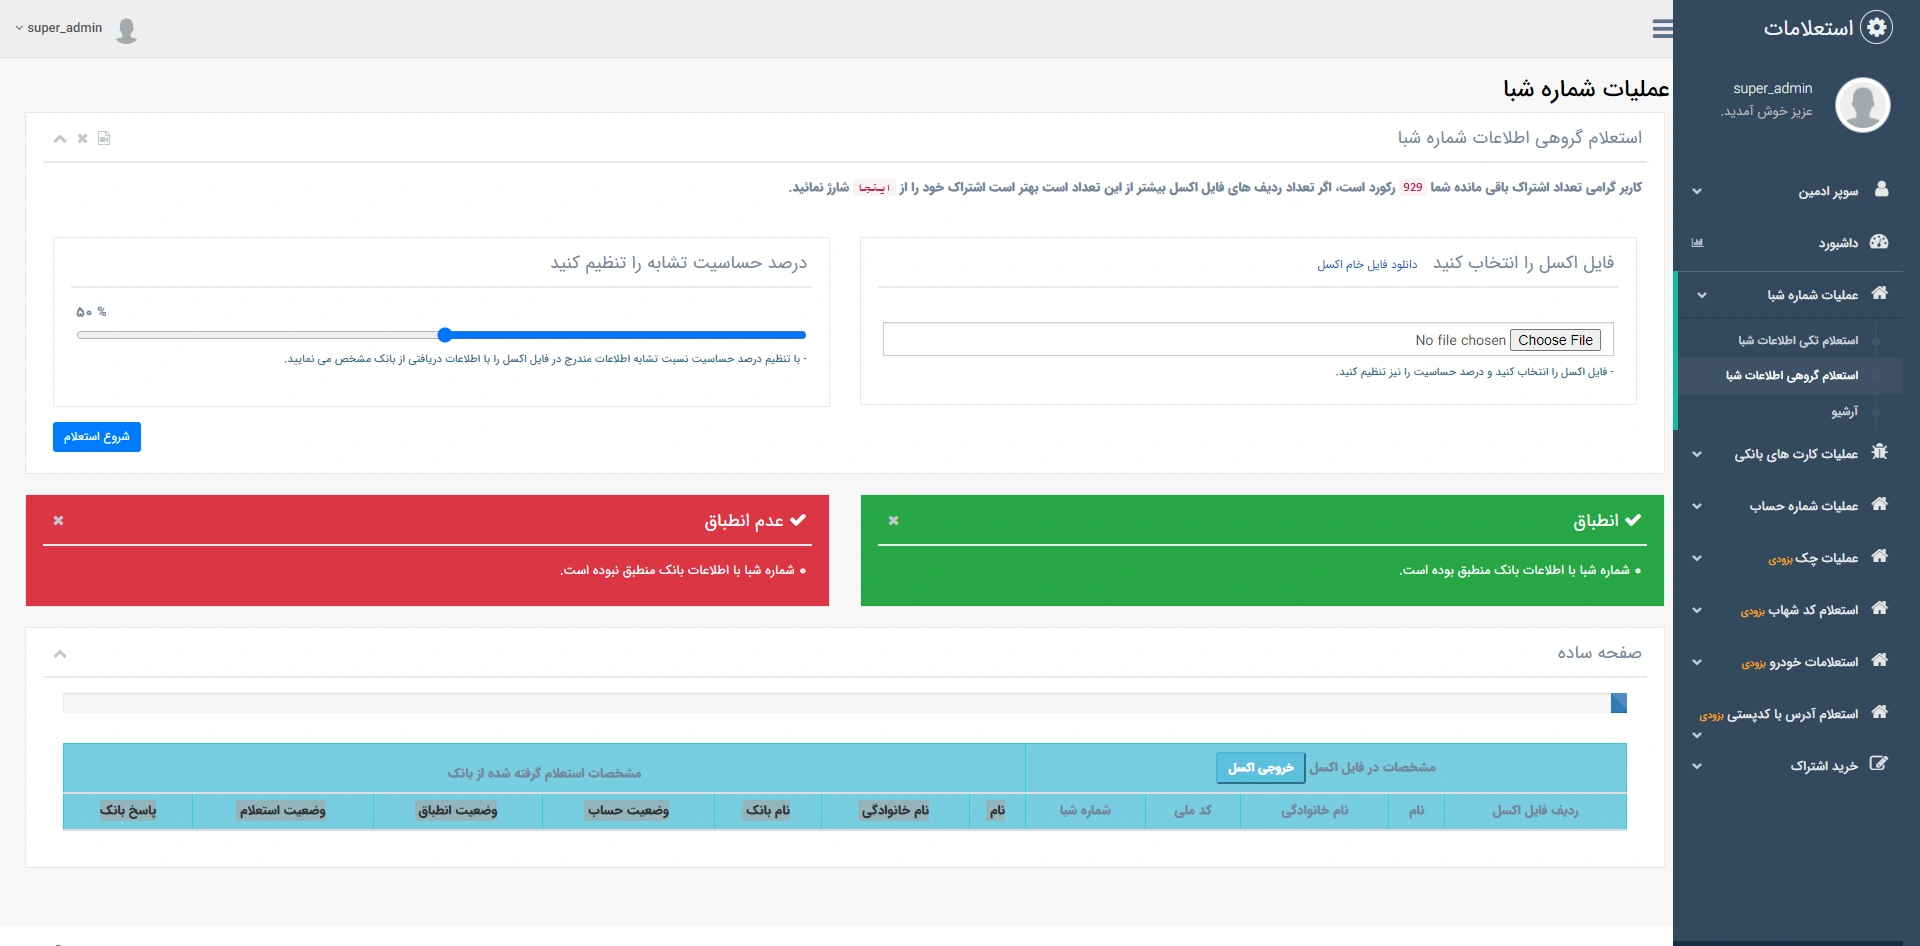Click home icon beside استعلامات خودرو

(1880, 660)
